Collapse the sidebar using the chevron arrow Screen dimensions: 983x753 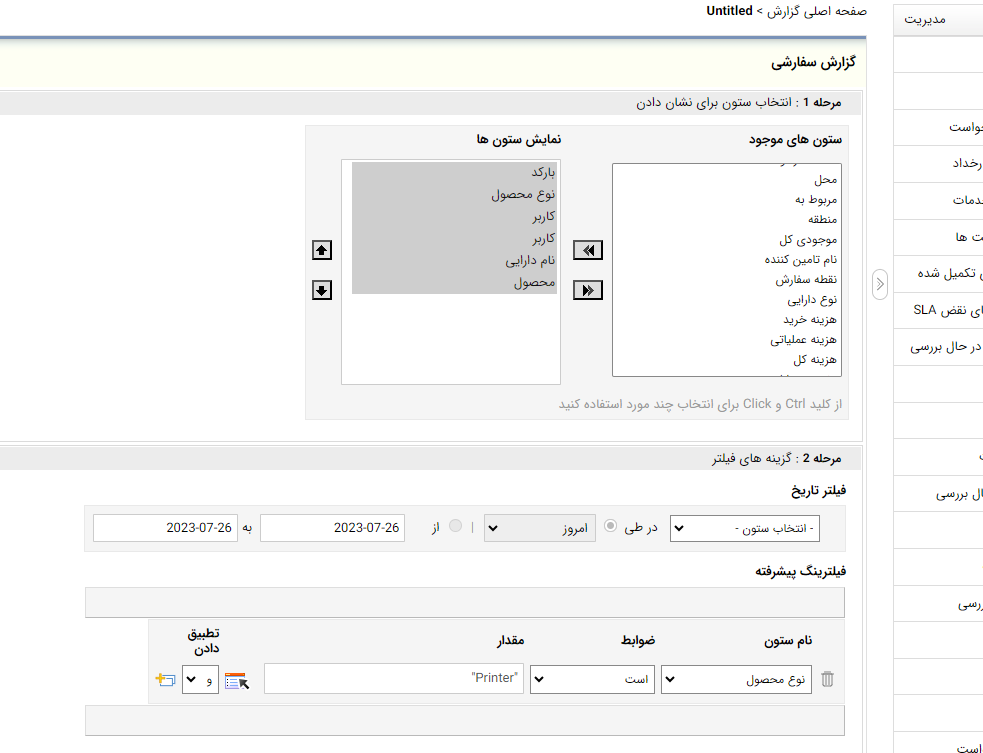880,284
